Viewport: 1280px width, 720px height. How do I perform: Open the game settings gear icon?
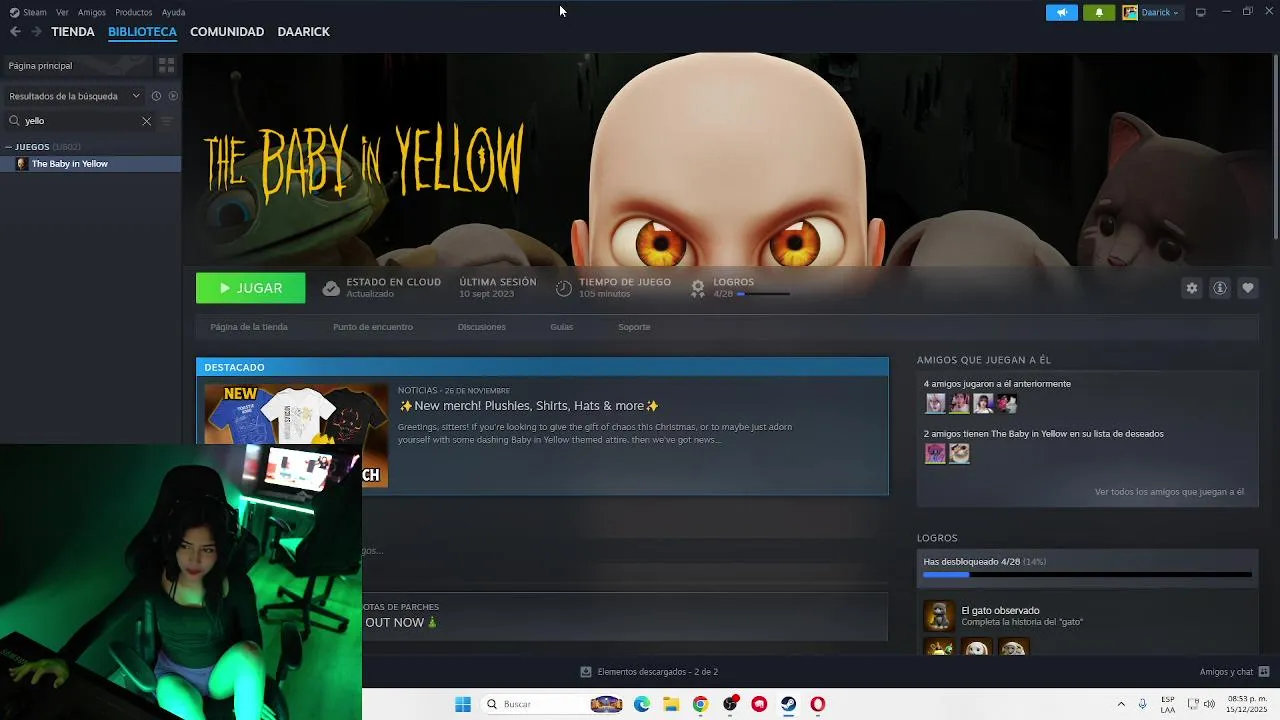(1192, 288)
